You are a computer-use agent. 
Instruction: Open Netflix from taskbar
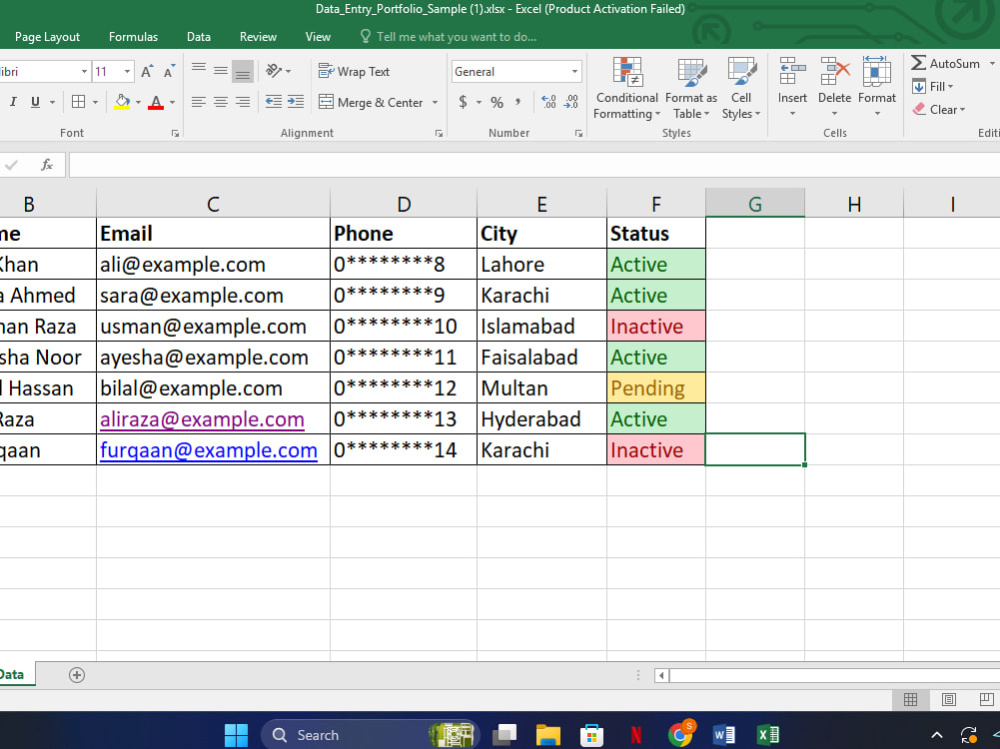click(635, 735)
